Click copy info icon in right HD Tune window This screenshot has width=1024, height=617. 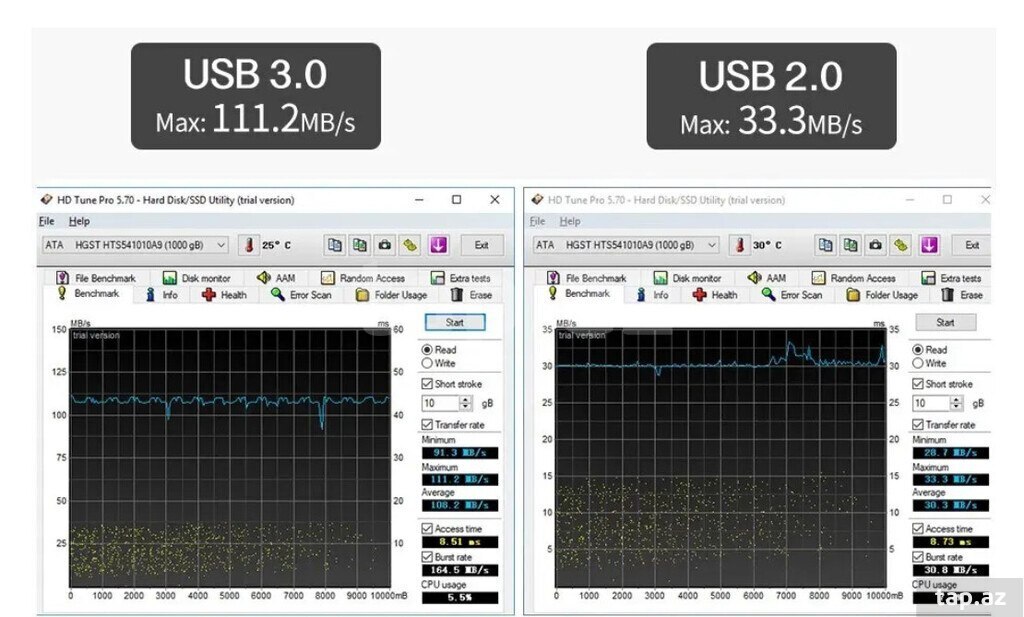click(825, 245)
